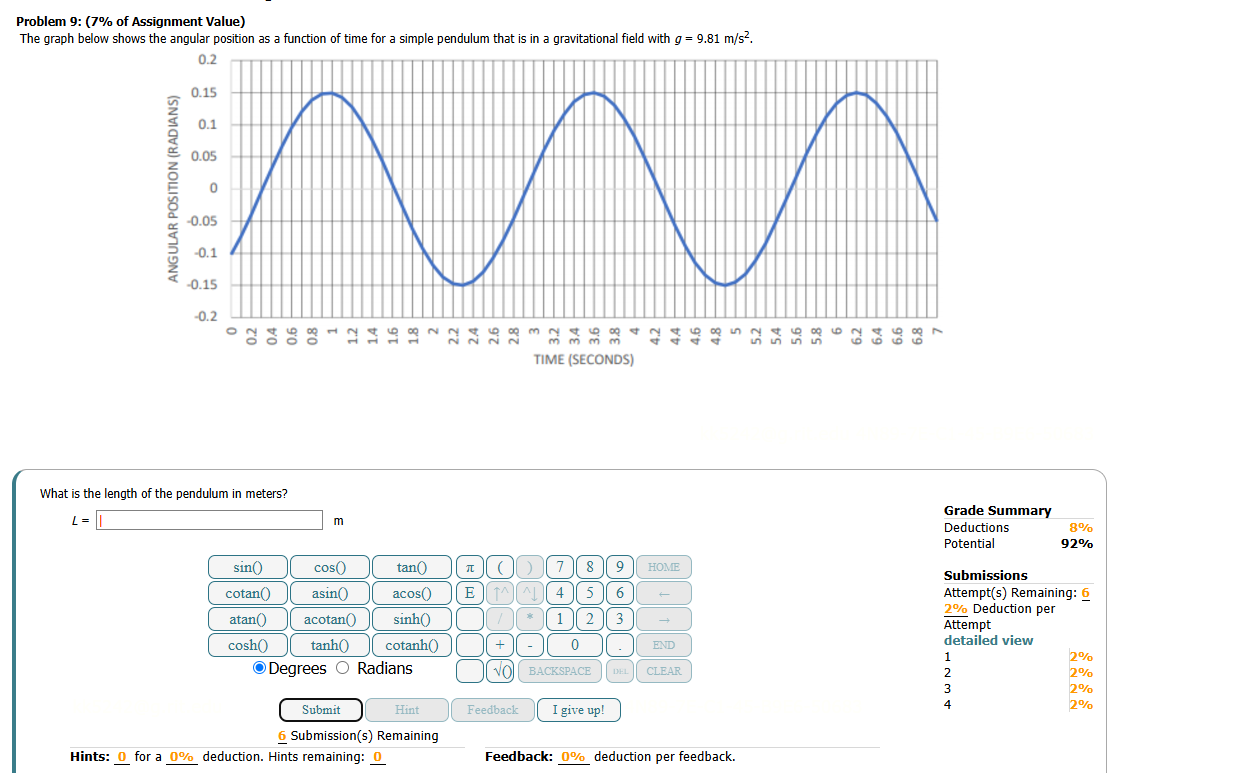The width and height of the screenshot is (1233, 773).
Task: Click the square root √() key
Action: pyautogui.click(x=500, y=670)
